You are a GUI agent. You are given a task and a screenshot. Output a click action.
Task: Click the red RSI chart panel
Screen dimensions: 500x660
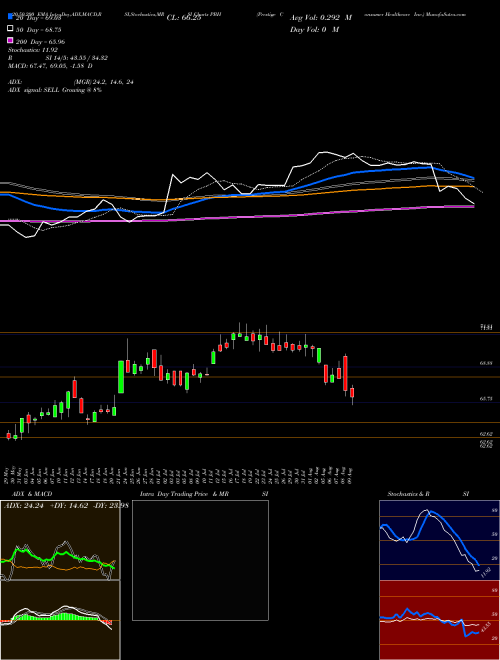click(x=439, y=620)
